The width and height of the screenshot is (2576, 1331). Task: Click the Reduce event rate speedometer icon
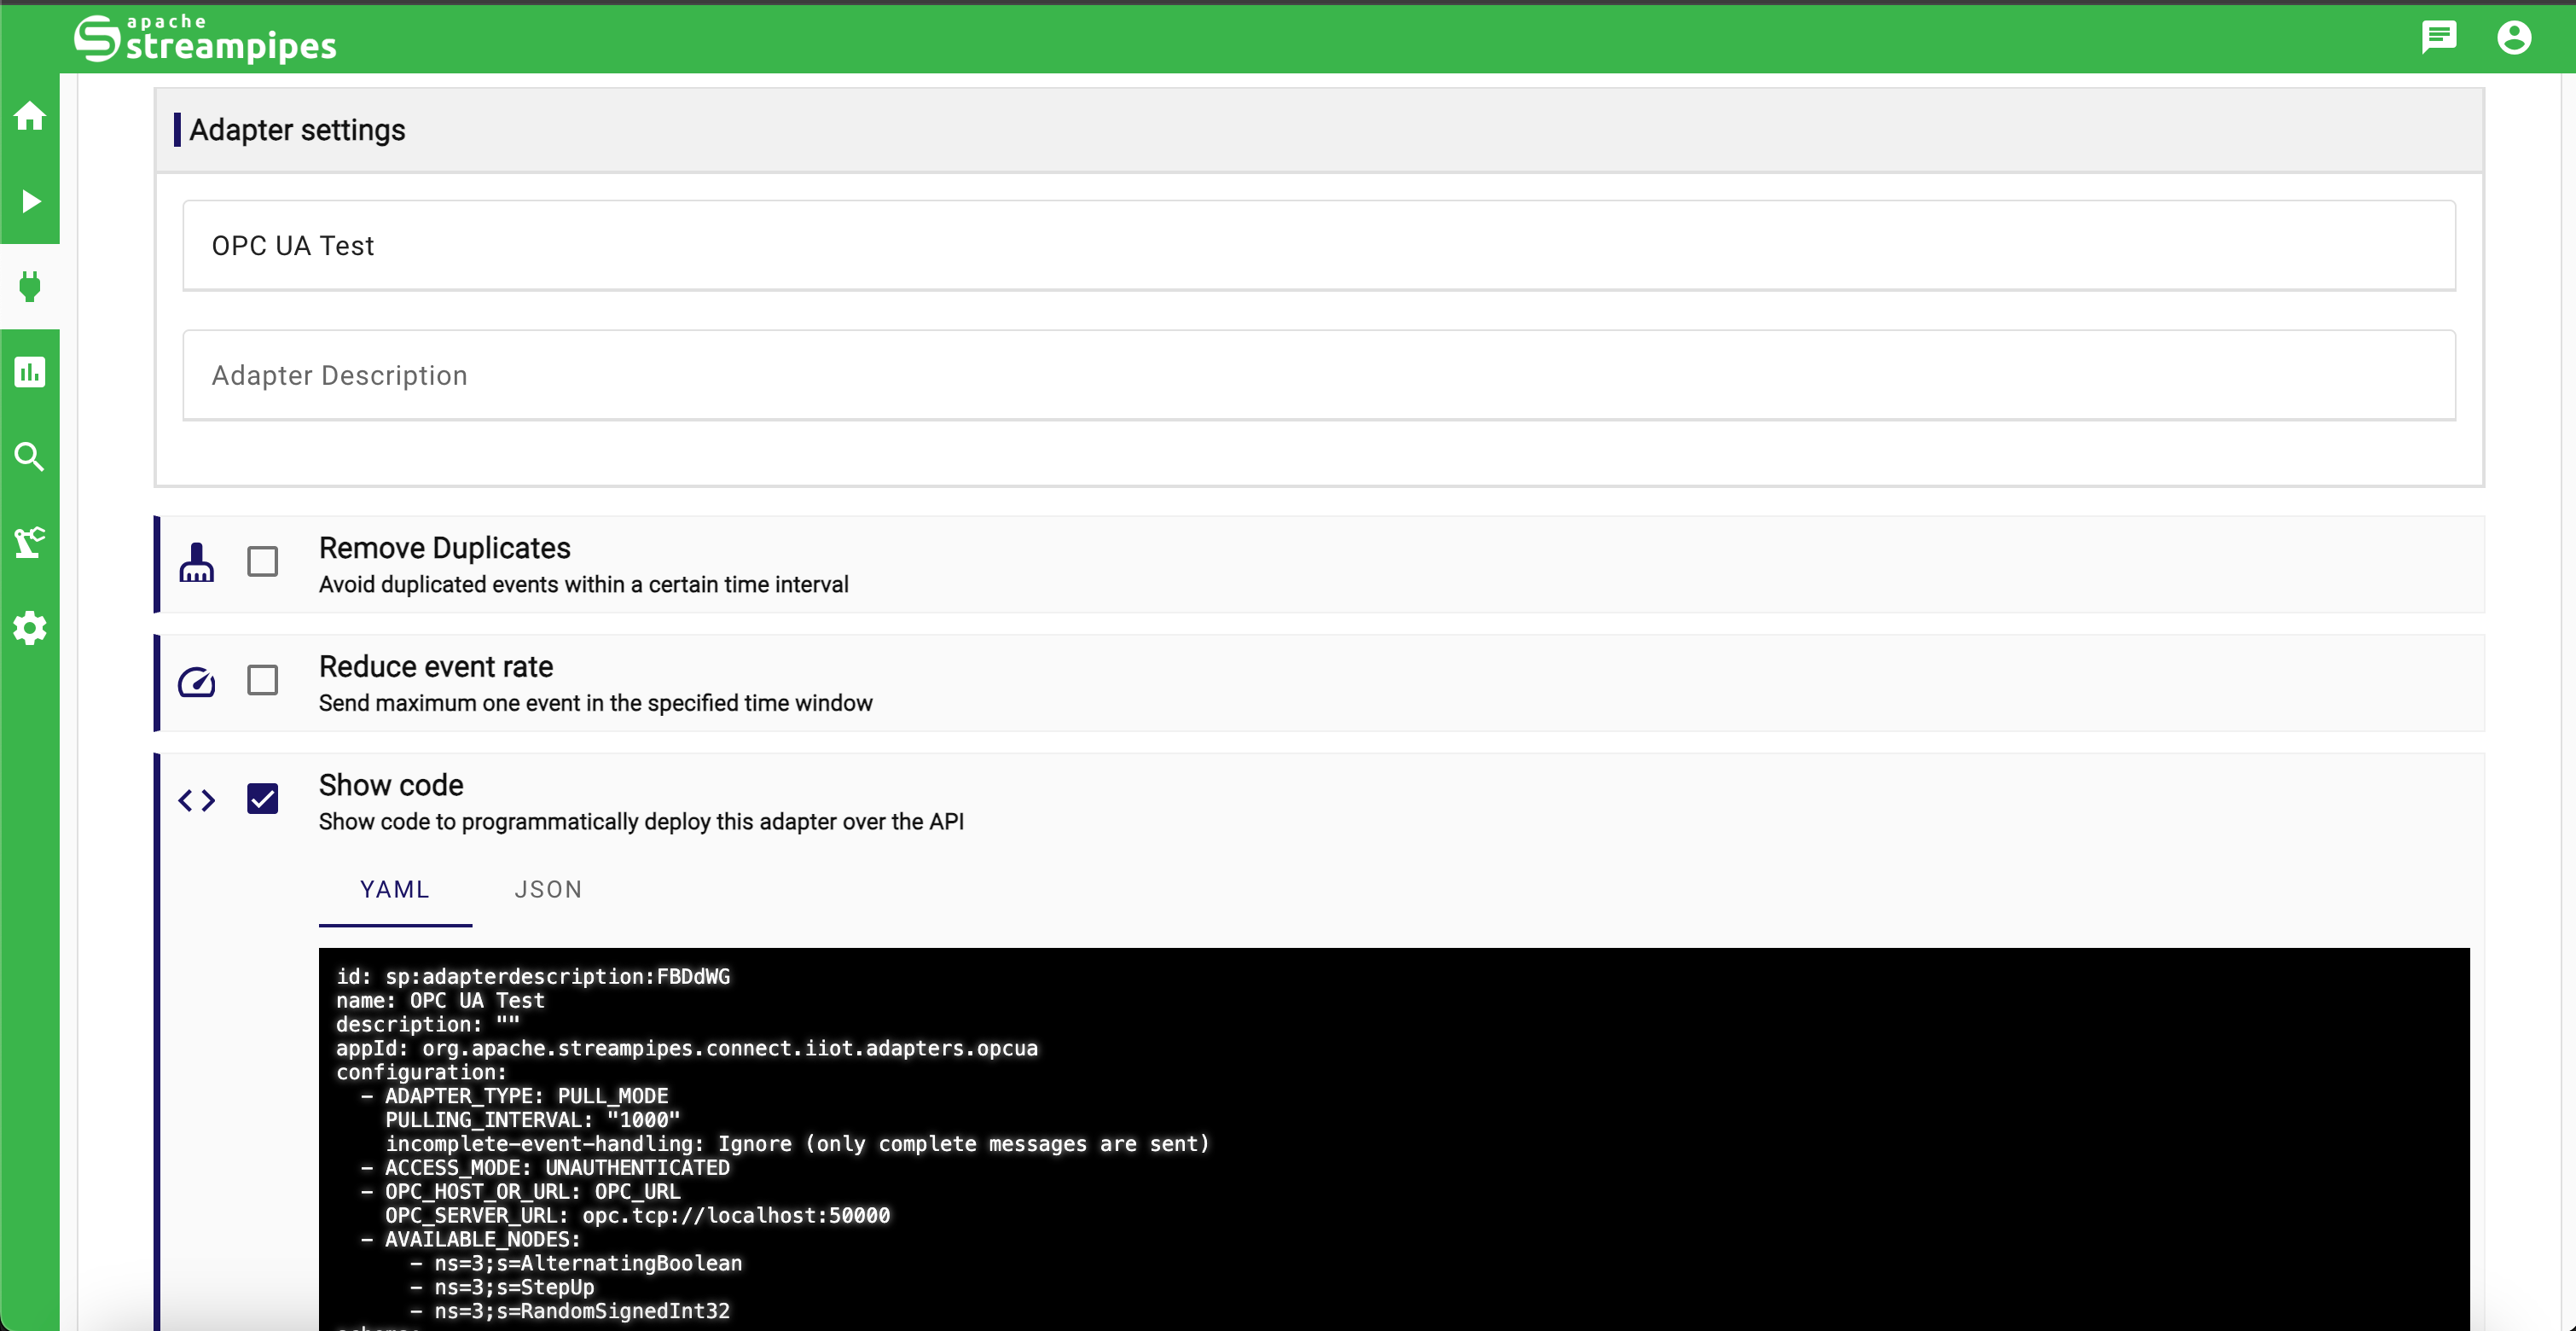tap(196, 682)
